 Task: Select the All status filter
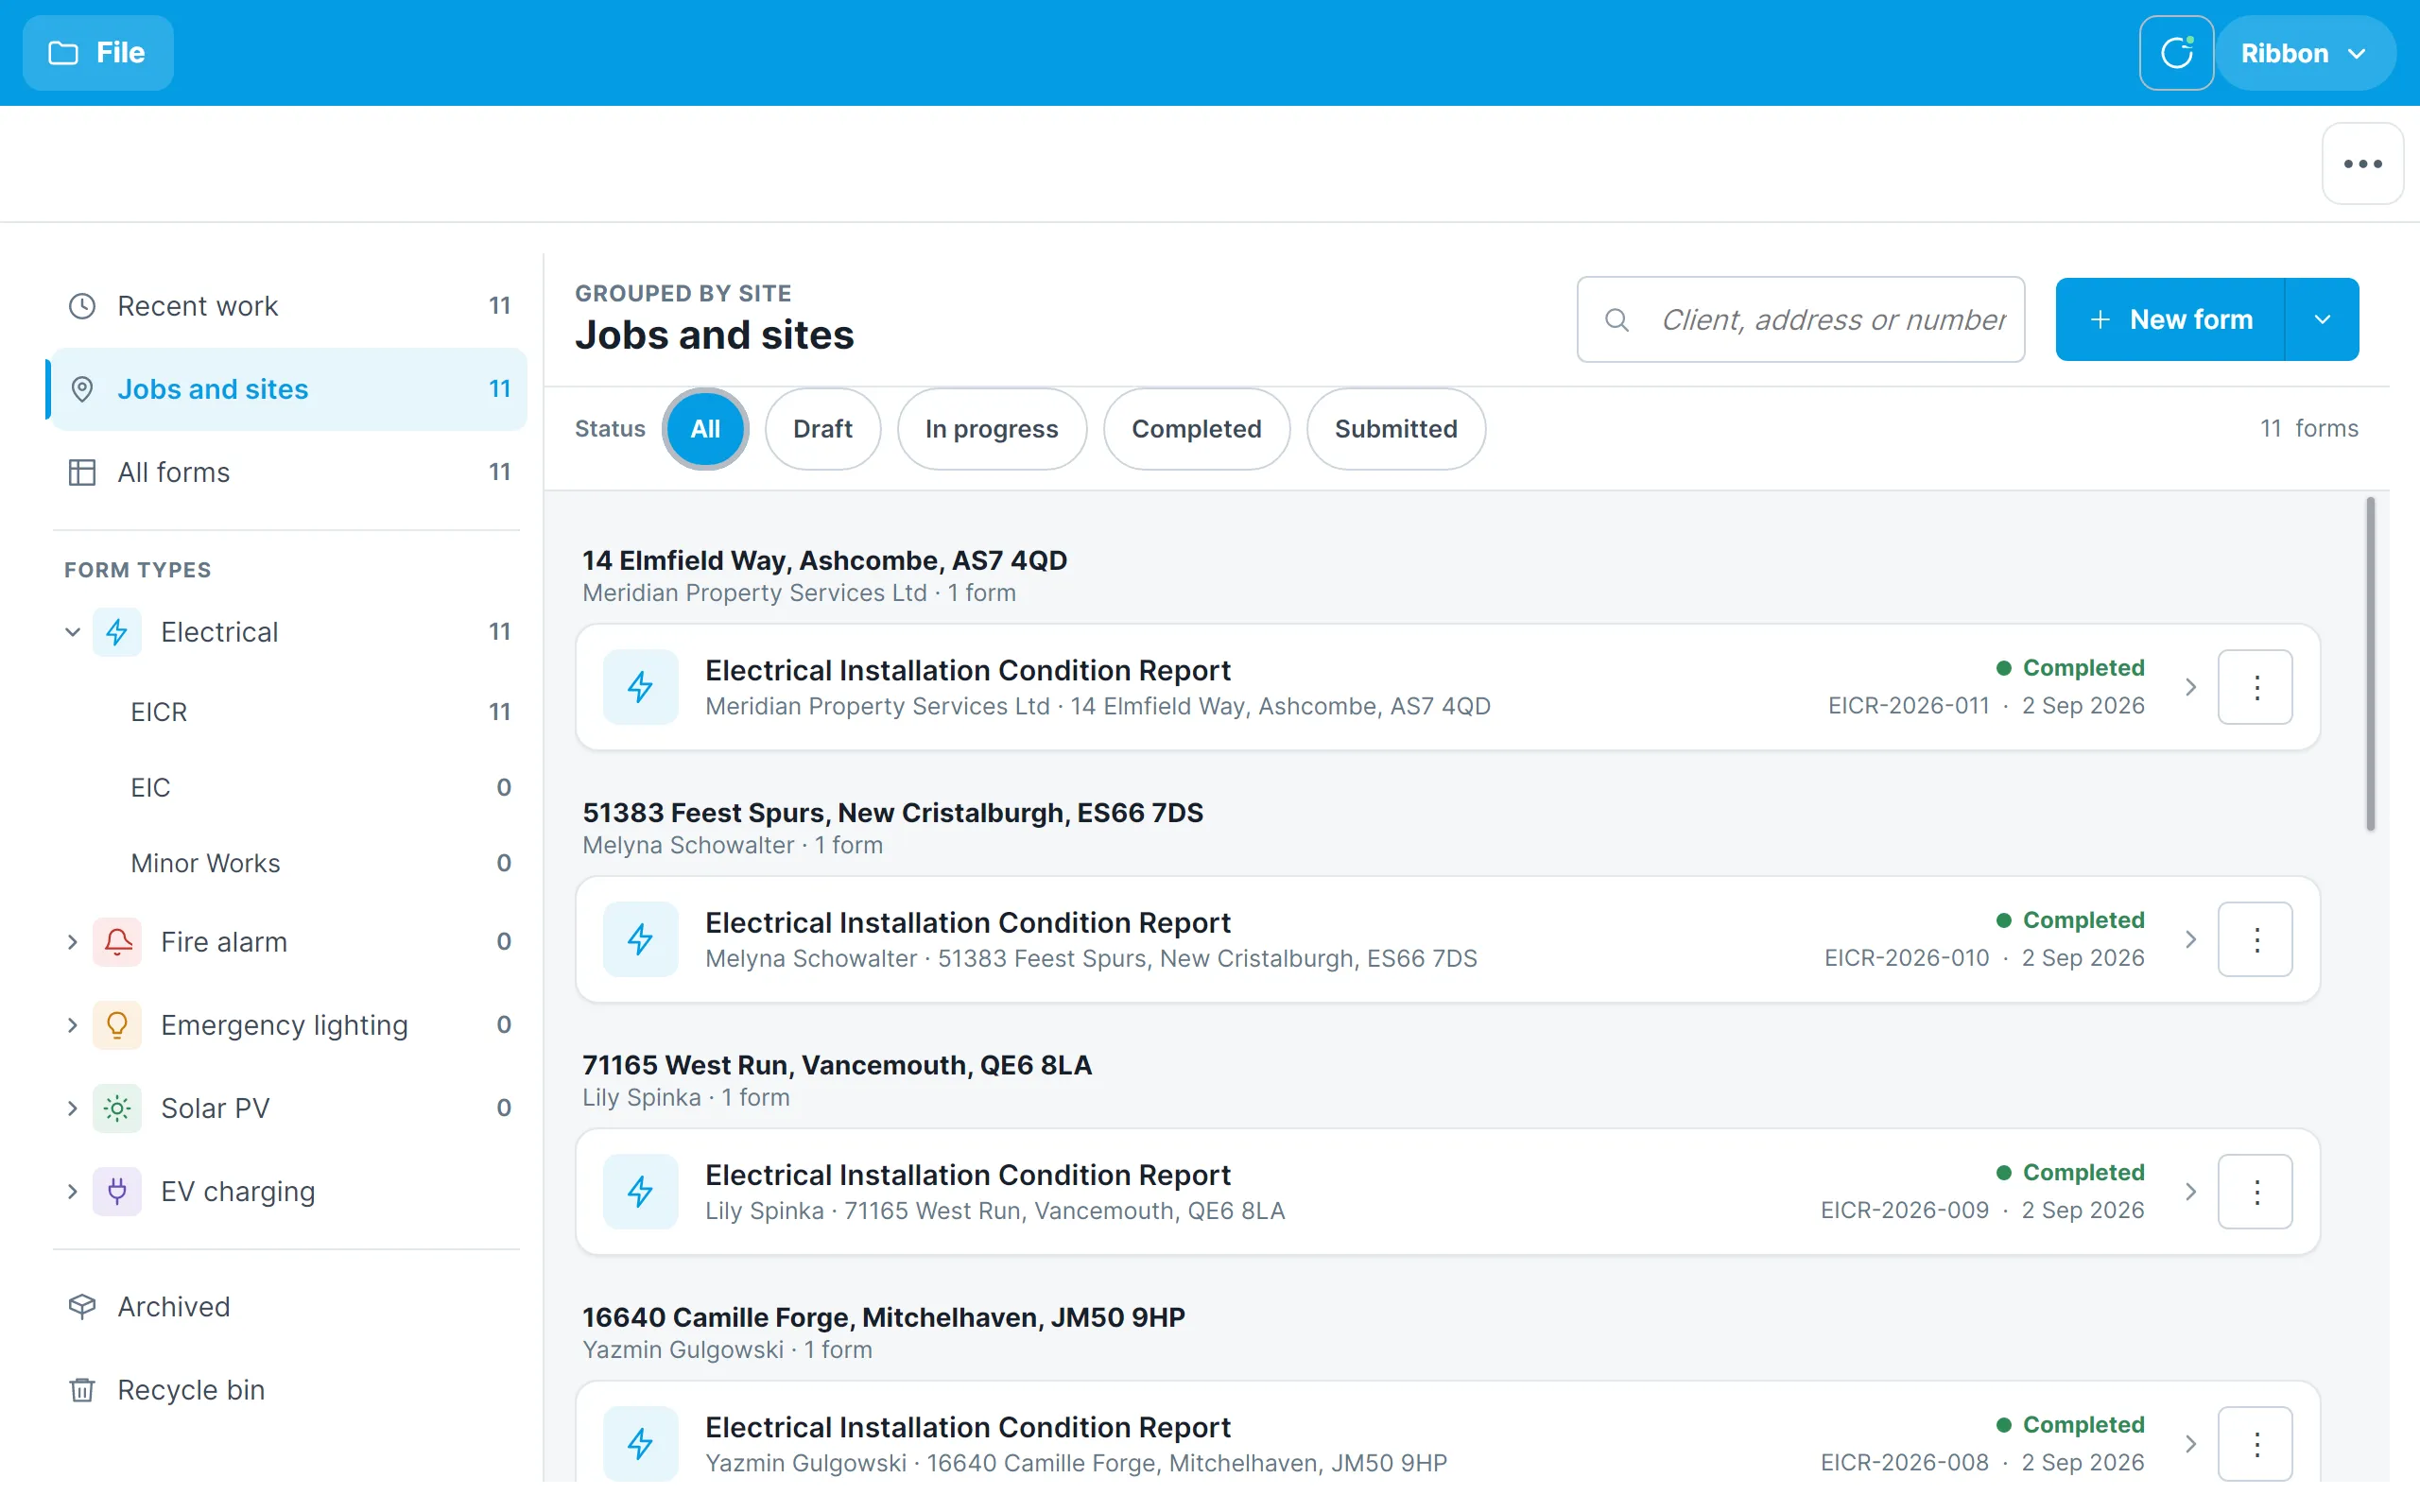tap(705, 429)
